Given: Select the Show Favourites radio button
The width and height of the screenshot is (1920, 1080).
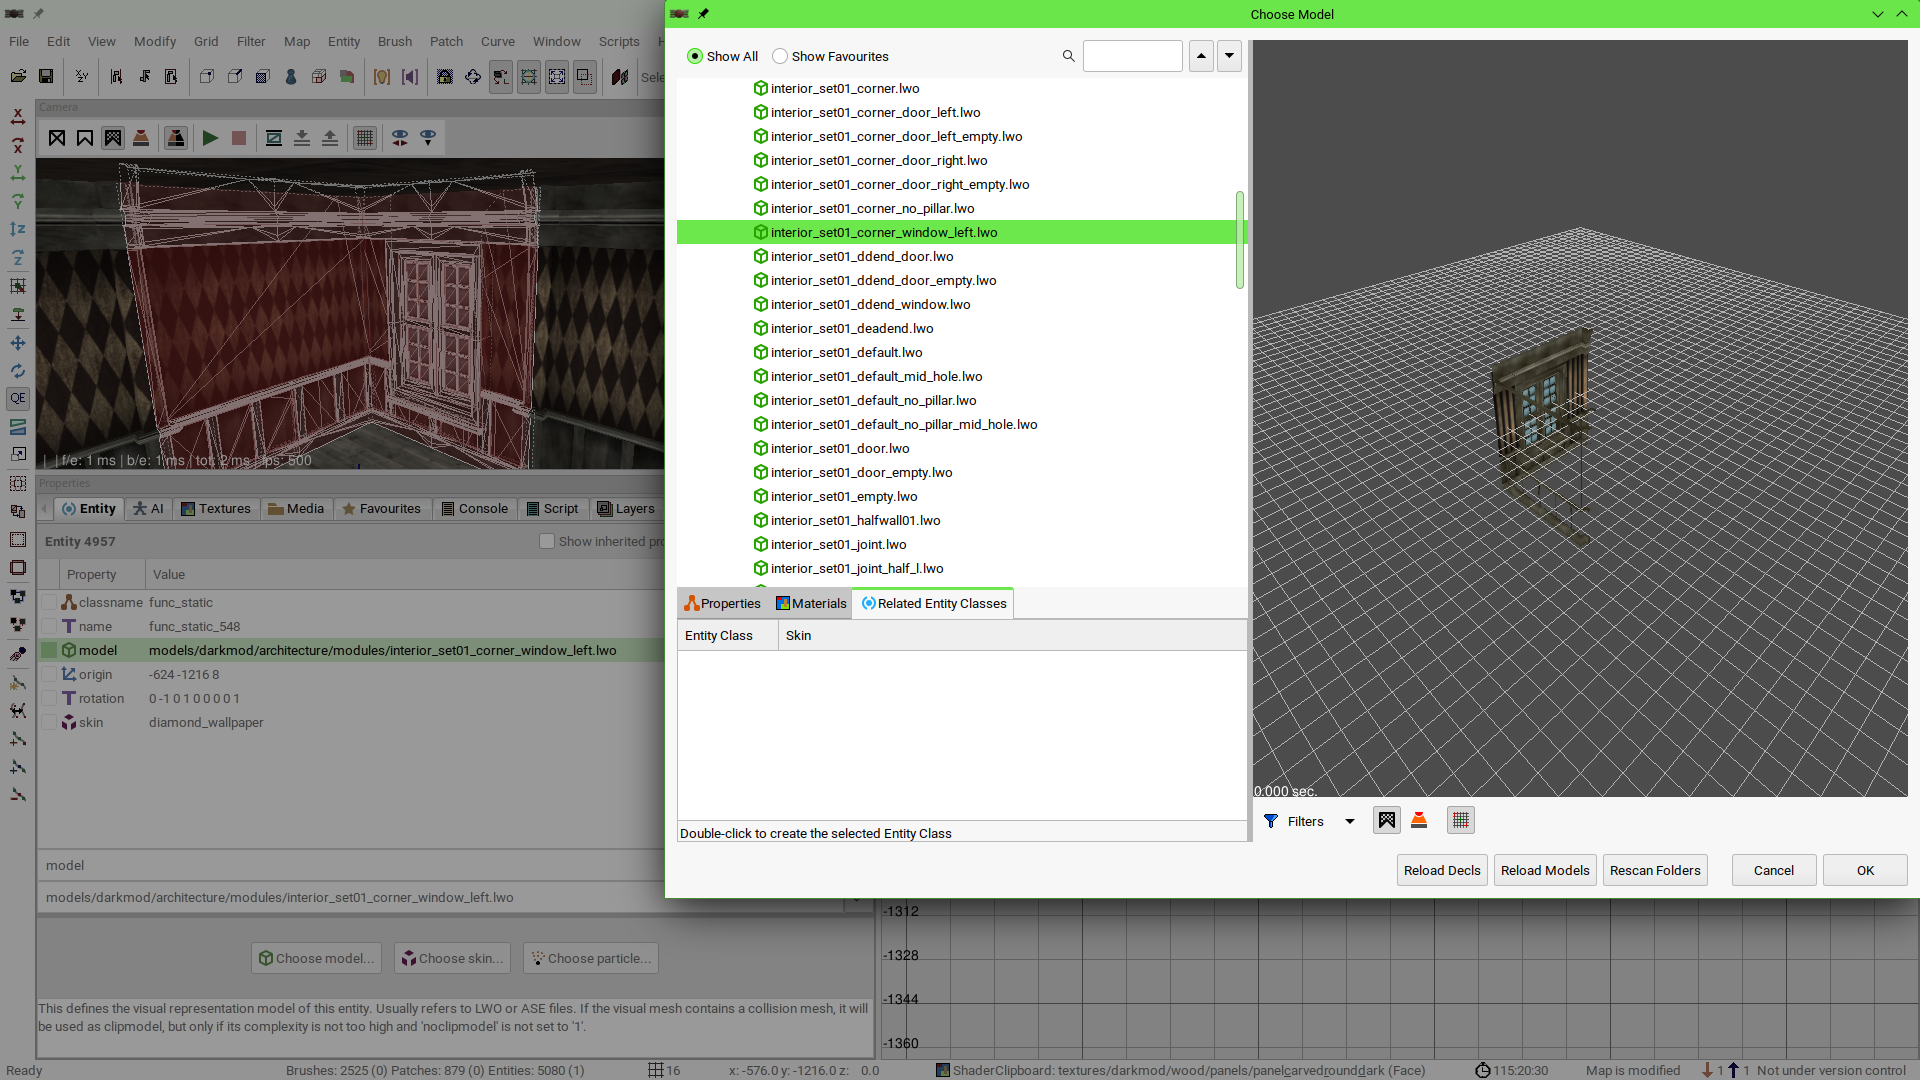Looking at the screenshot, I should click(x=780, y=56).
